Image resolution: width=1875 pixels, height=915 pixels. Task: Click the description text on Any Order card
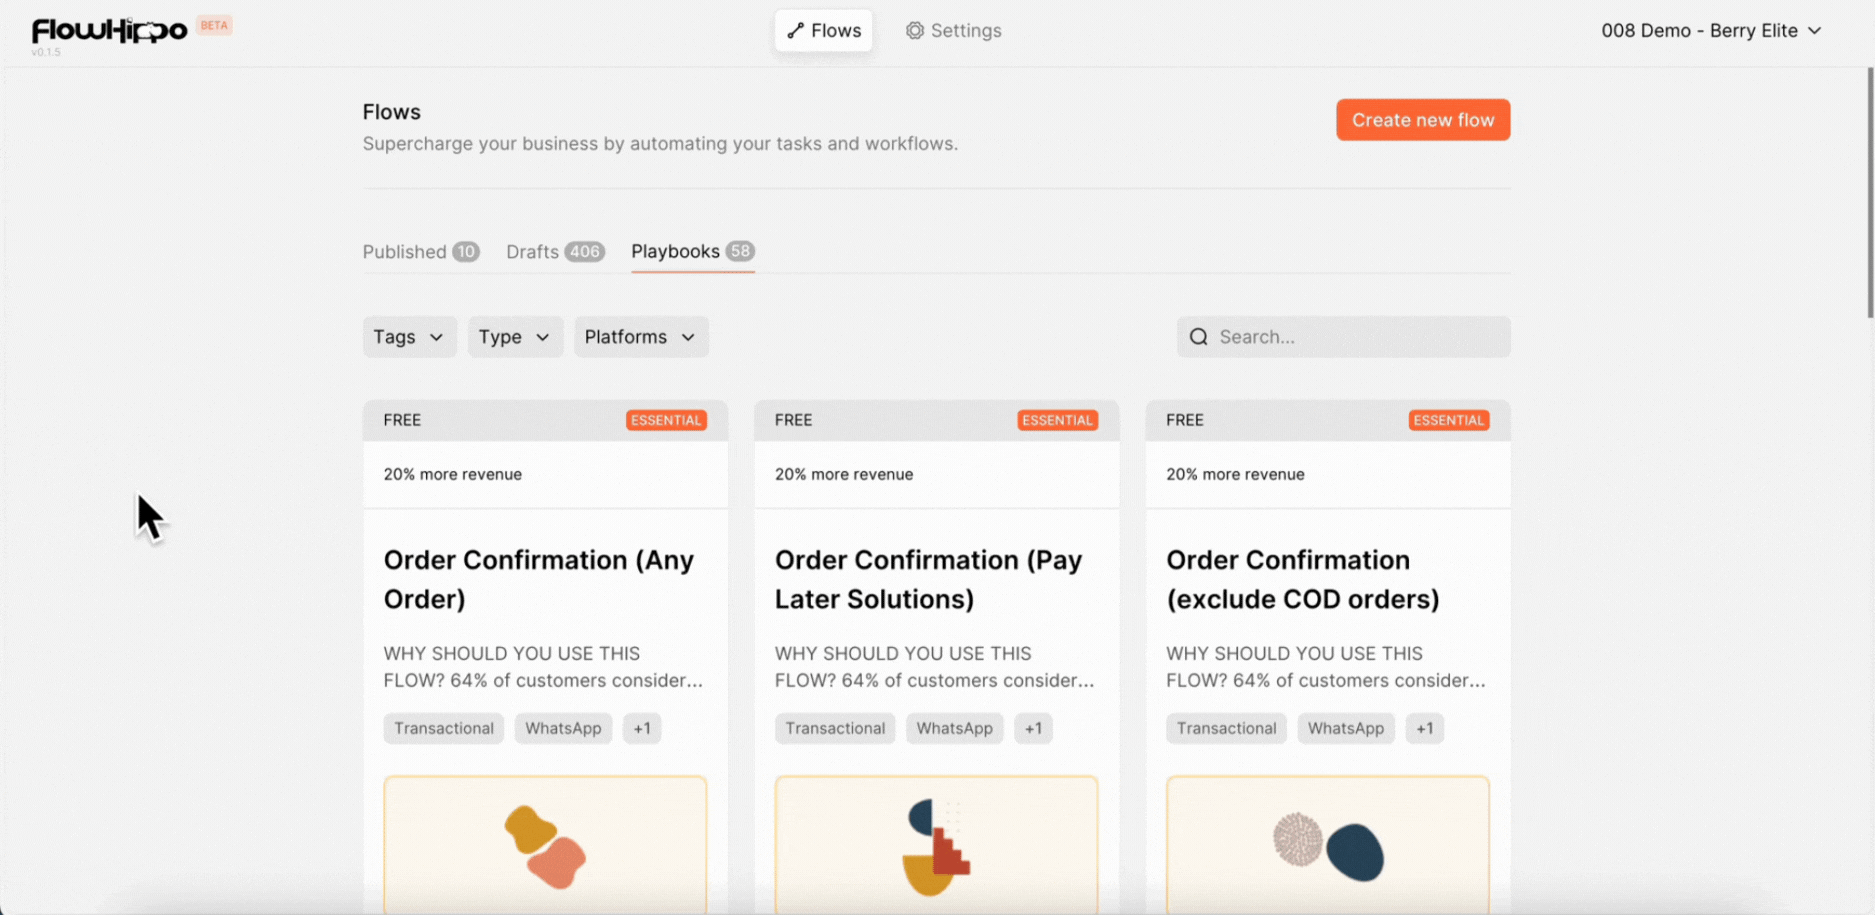(543, 667)
